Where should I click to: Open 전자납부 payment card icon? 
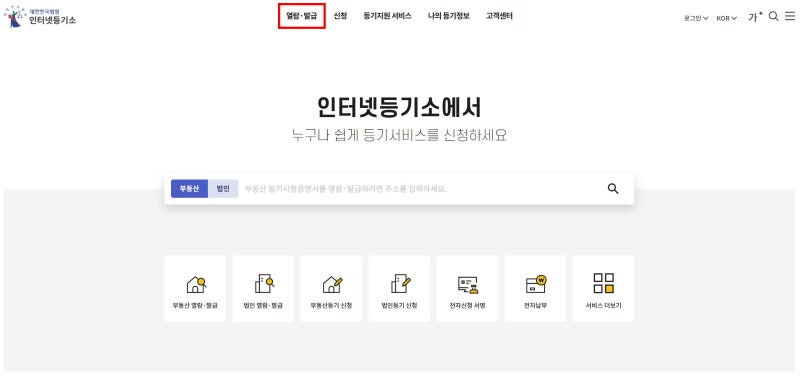tap(536, 284)
